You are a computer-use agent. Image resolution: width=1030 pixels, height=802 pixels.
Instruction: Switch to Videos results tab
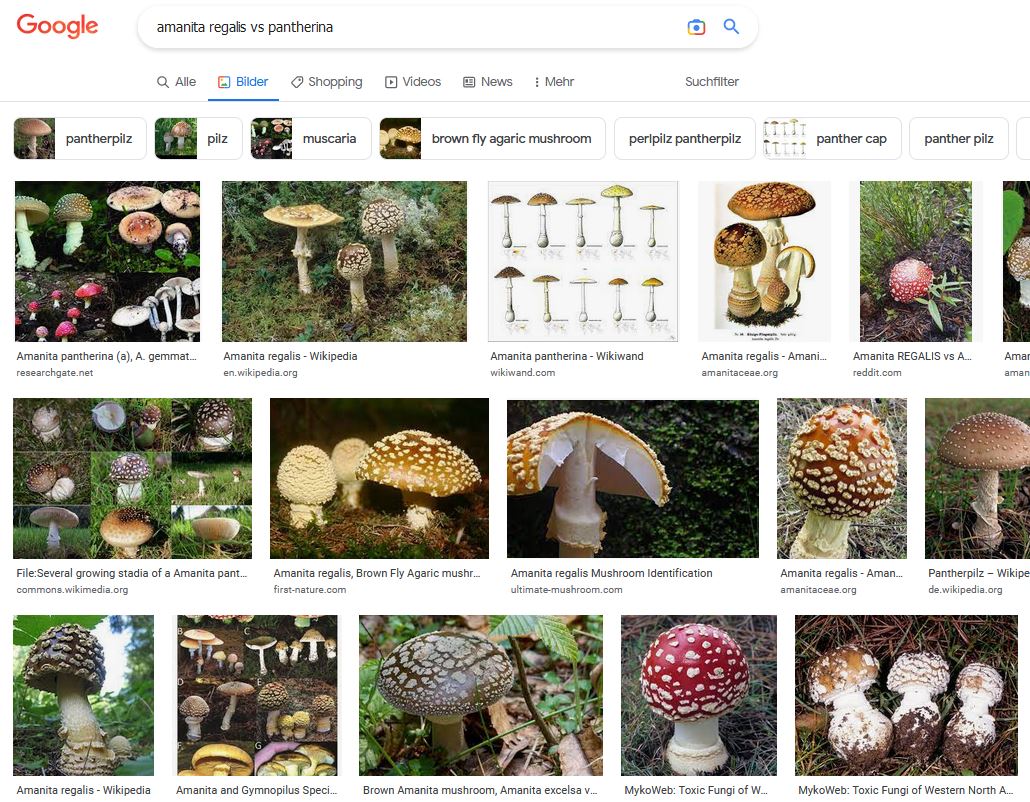tap(412, 82)
